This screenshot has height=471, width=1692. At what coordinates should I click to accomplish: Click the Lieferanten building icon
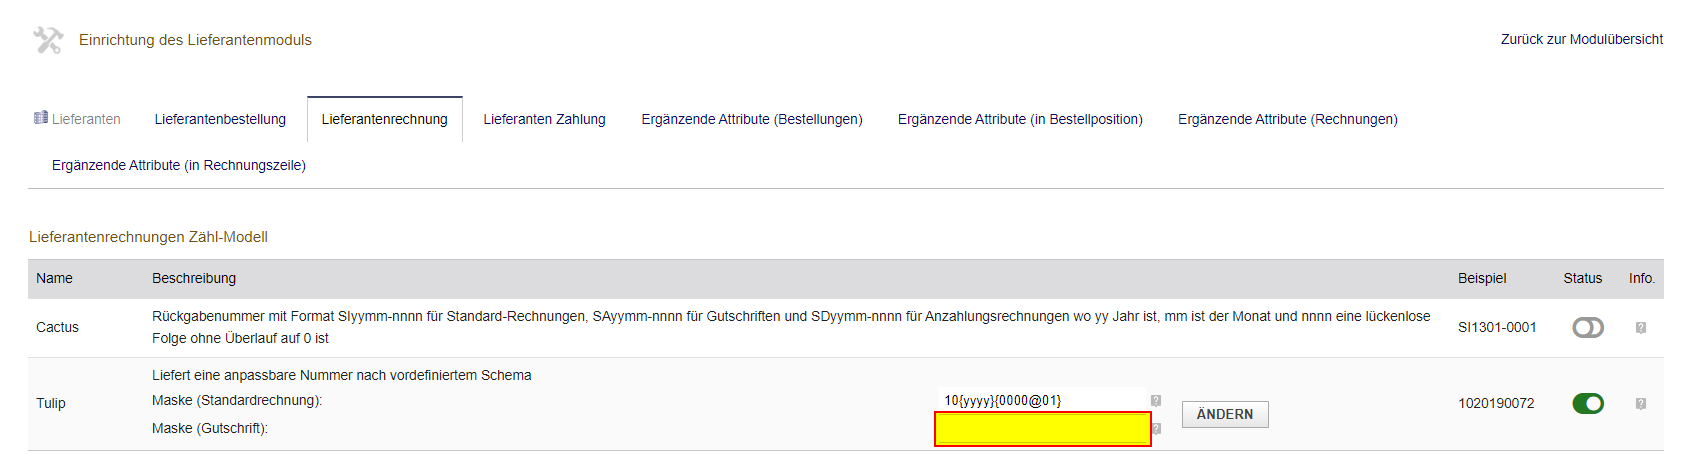point(41,118)
